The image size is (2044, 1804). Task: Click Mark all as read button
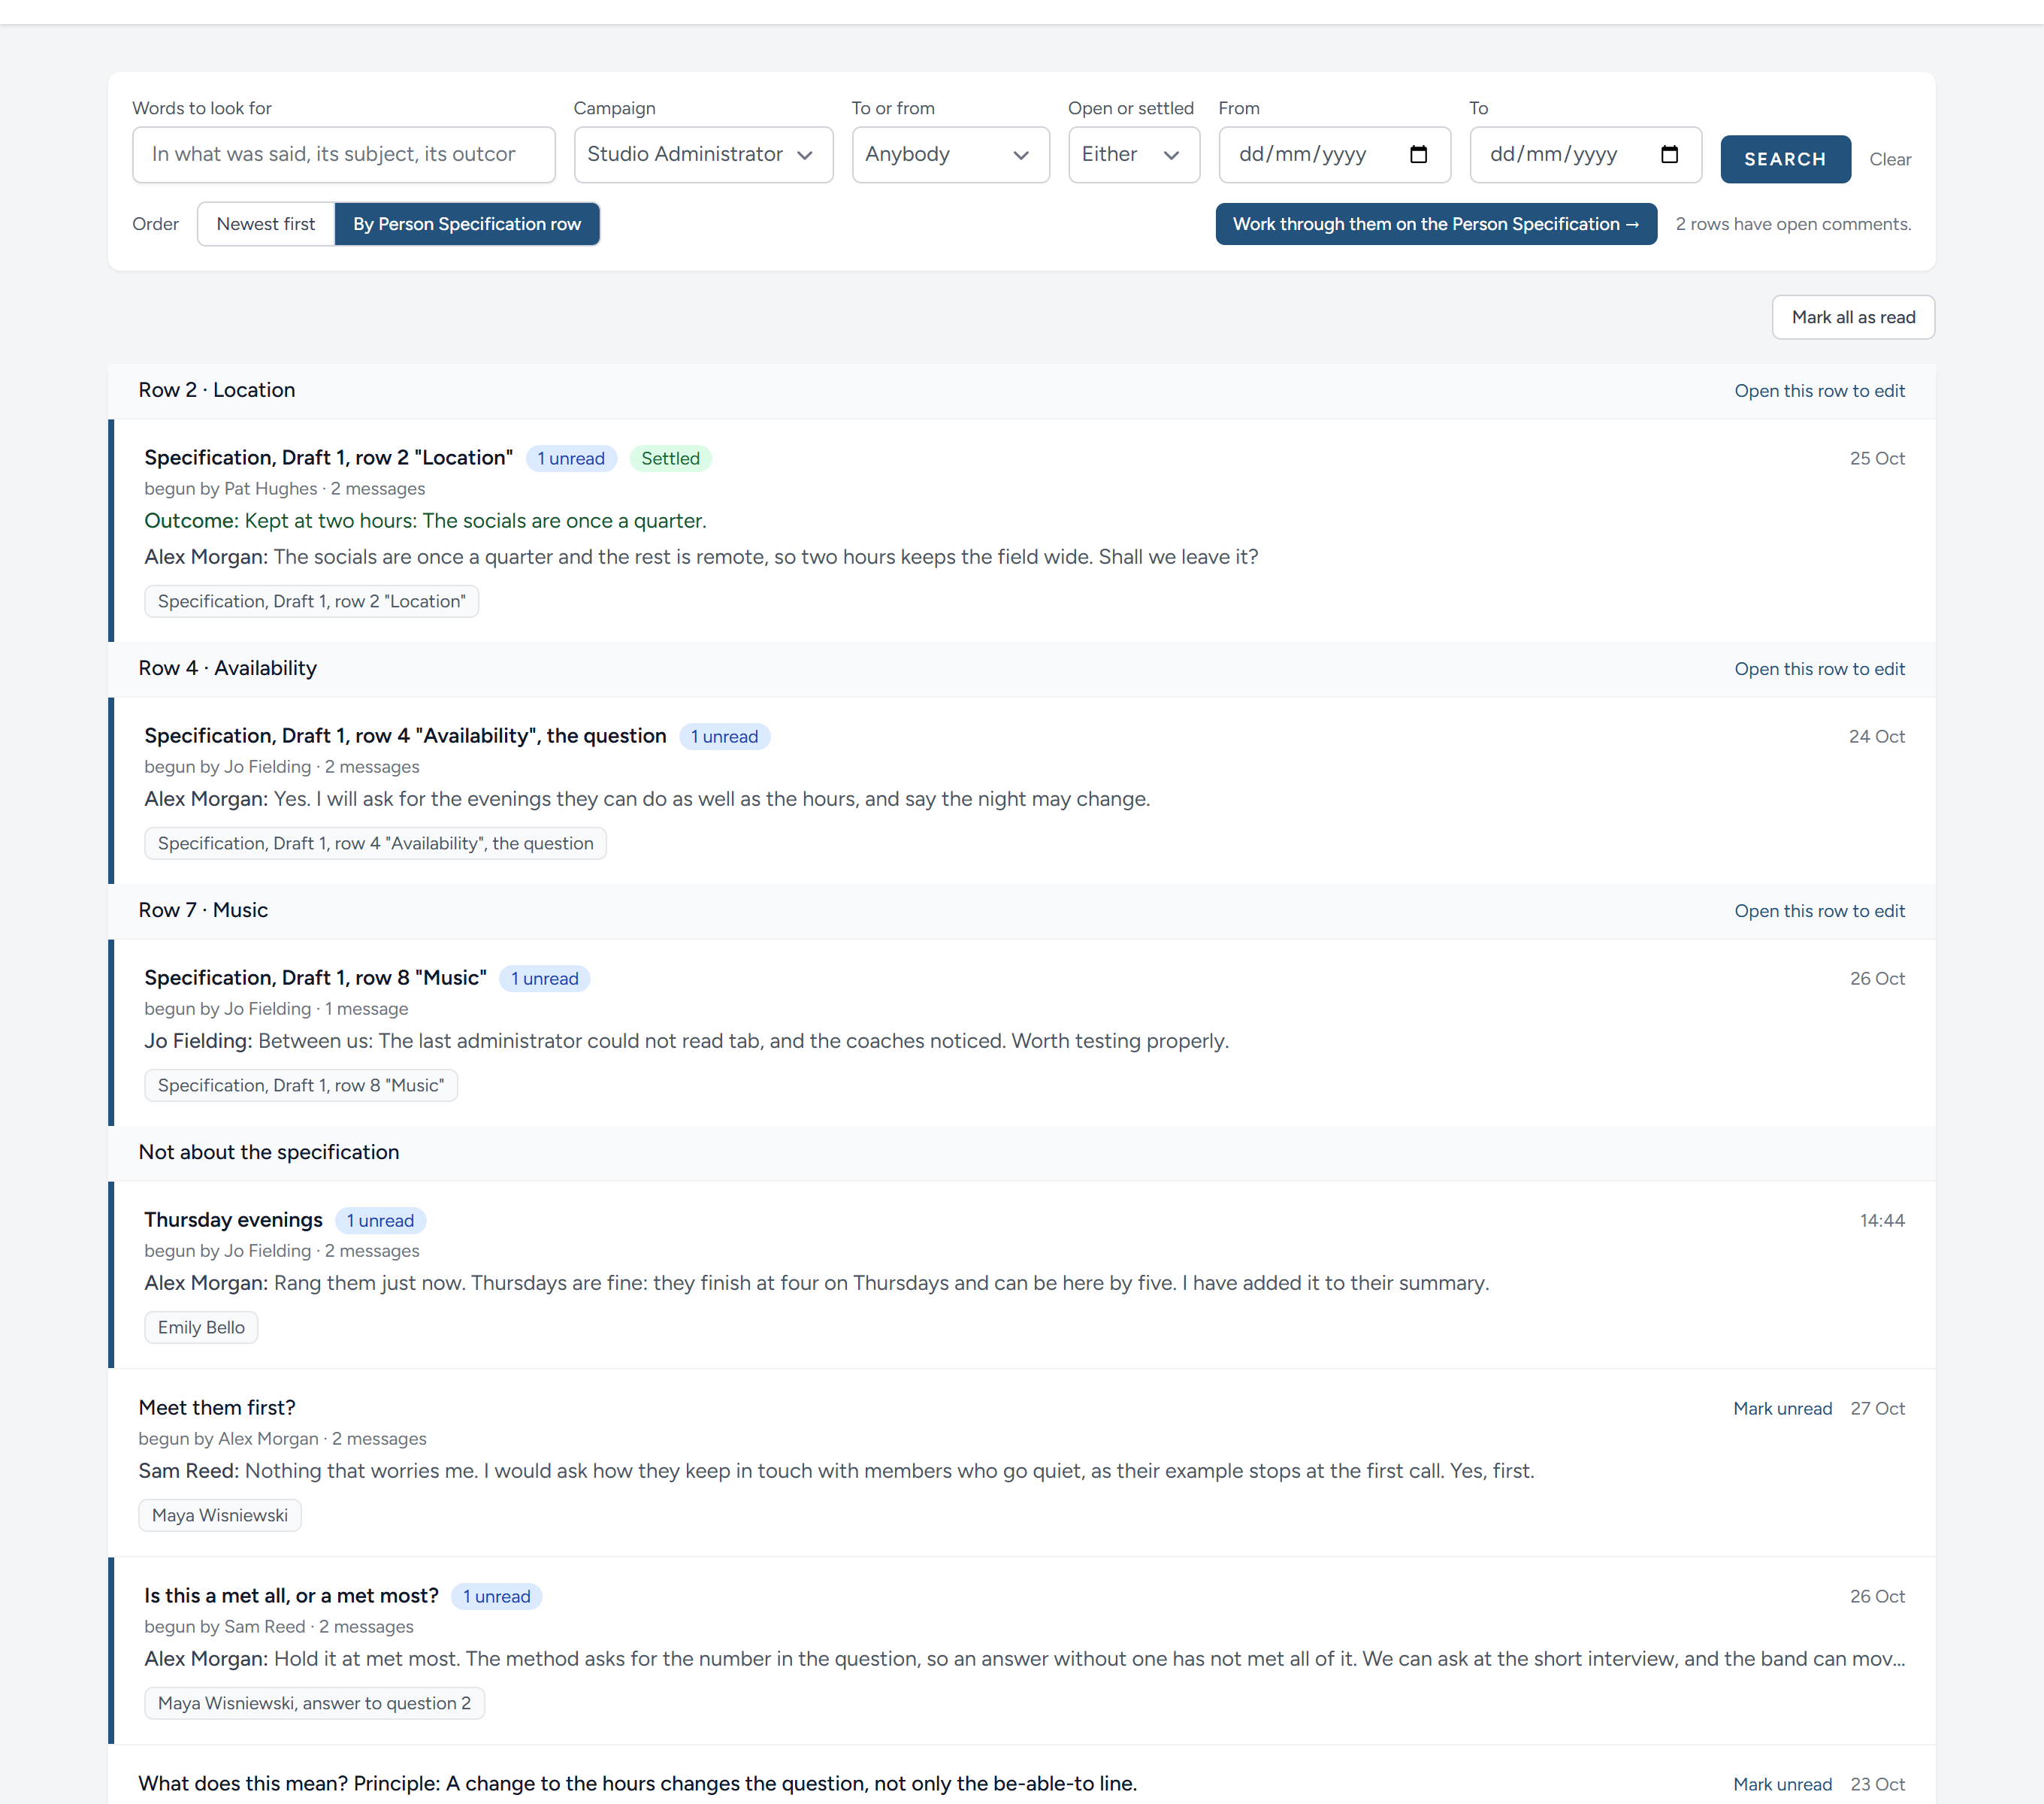click(1852, 317)
